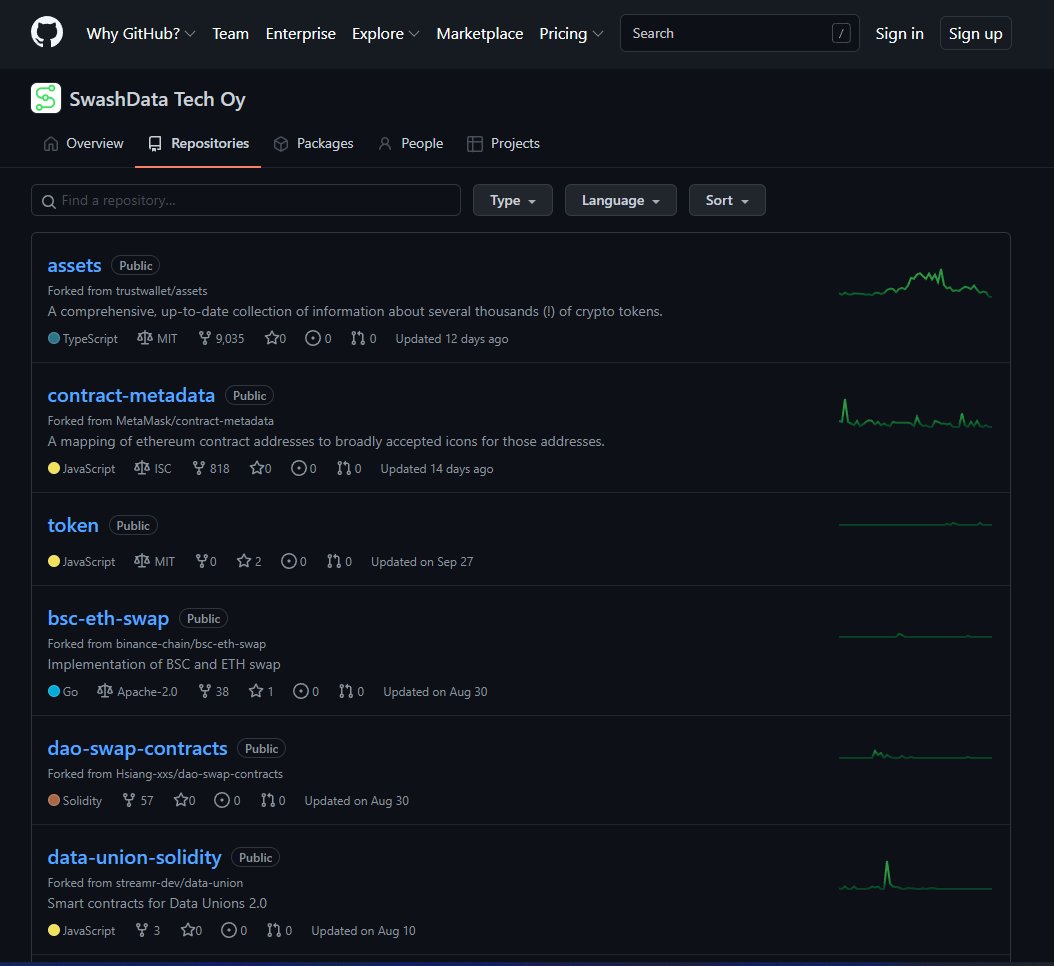The width and height of the screenshot is (1054, 966).
Task: Open Enterprise in the top navigation
Action: point(300,34)
